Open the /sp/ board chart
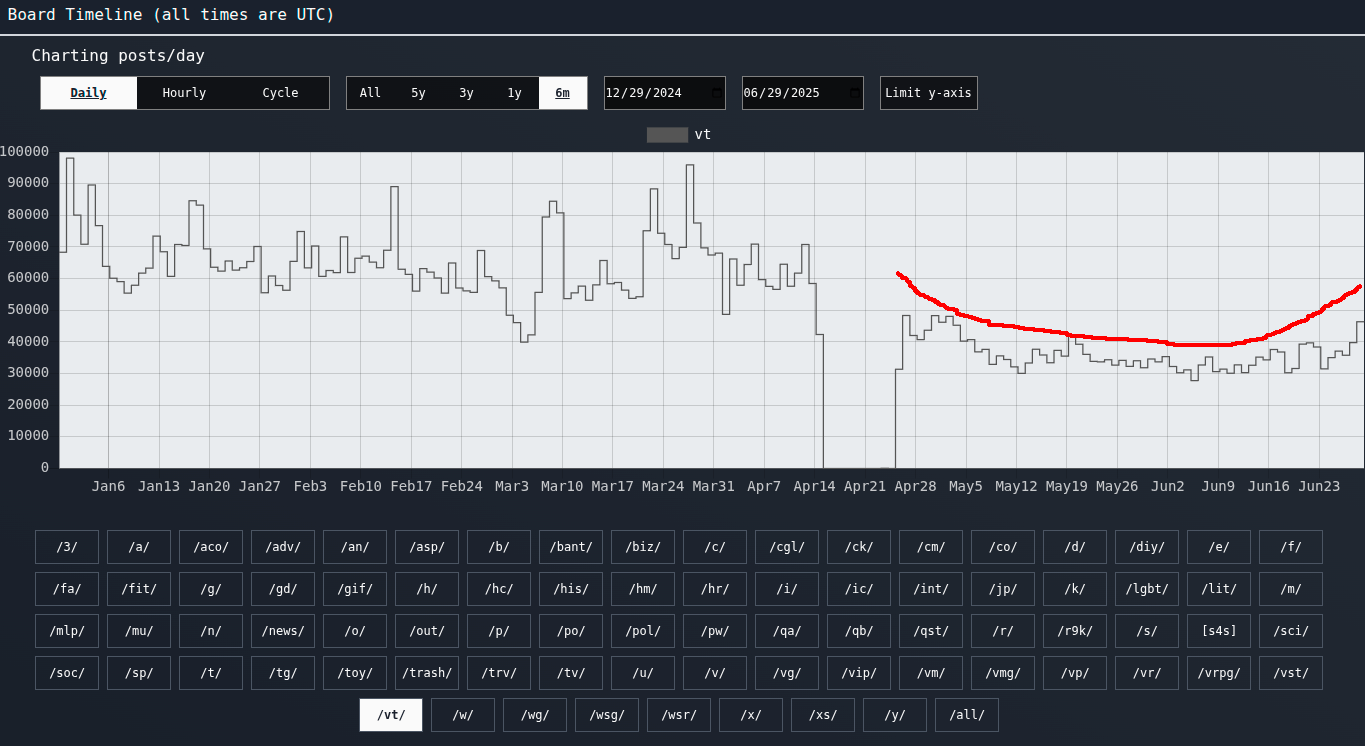1365x746 pixels. point(139,673)
